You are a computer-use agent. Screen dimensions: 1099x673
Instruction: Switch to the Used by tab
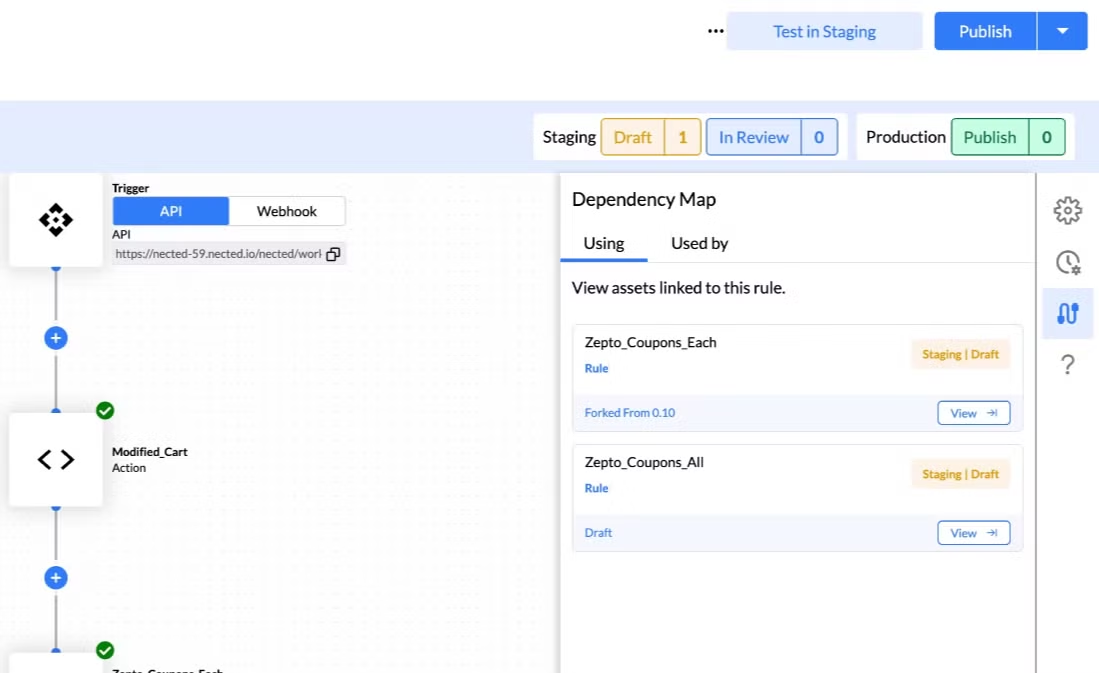(x=699, y=243)
